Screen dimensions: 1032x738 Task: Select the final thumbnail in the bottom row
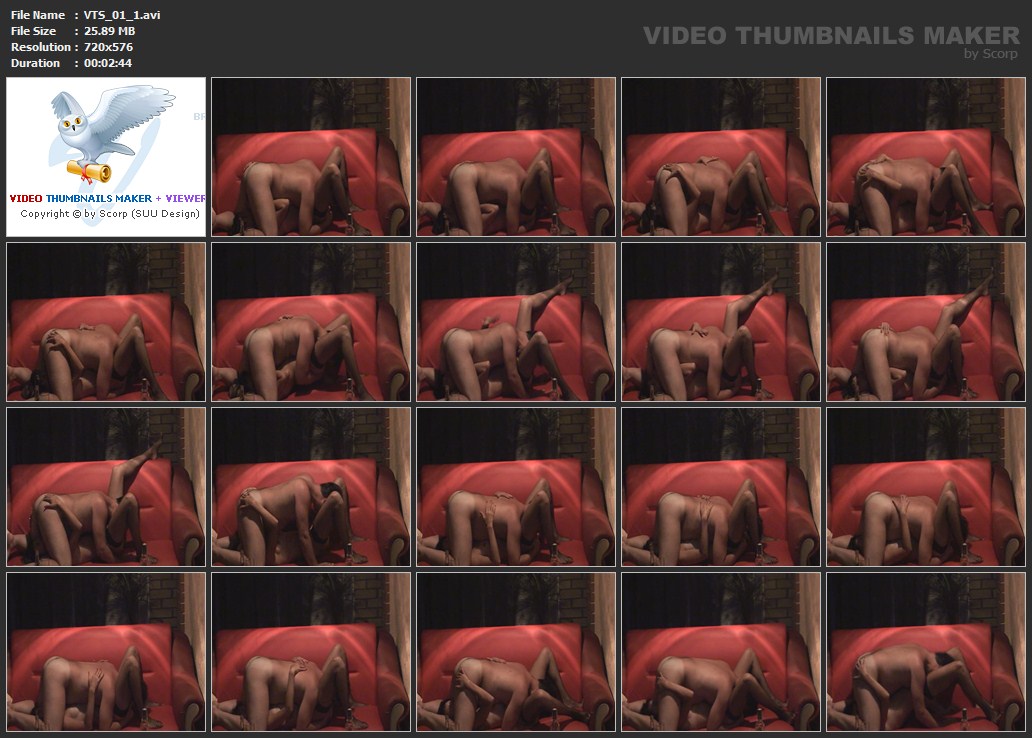point(926,652)
